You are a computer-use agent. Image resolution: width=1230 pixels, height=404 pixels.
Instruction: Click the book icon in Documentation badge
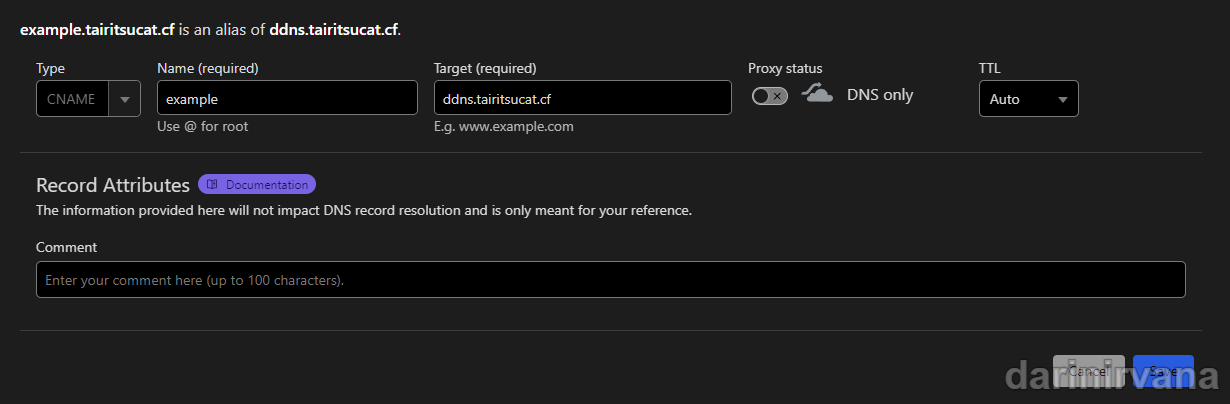[212, 184]
